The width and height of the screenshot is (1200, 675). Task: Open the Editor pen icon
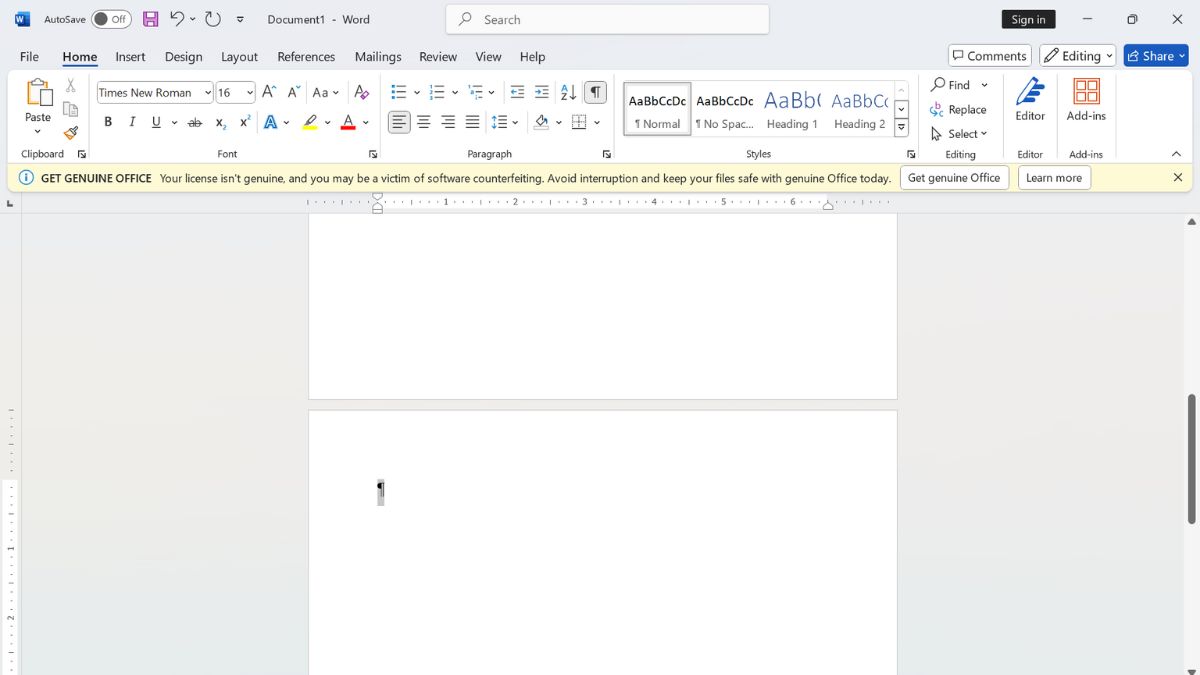tap(1030, 92)
